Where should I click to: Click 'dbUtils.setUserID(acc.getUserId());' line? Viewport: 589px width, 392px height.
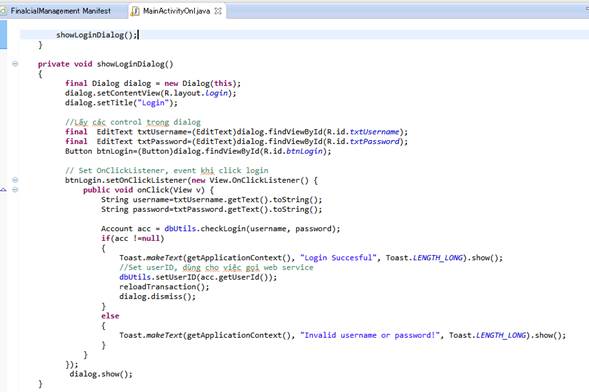(x=198, y=277)
